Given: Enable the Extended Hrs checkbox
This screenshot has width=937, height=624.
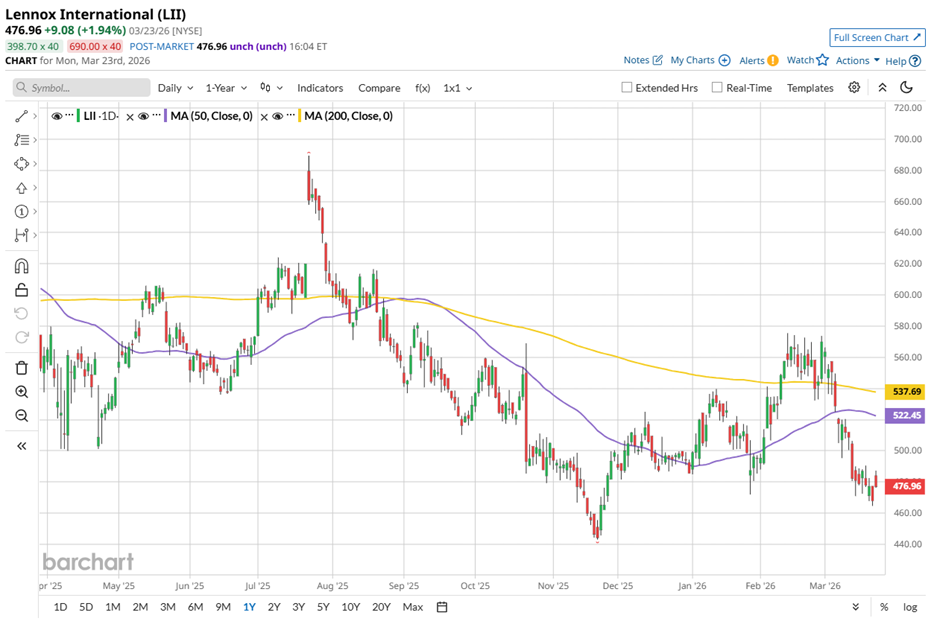Looking at the screenshot, I should pyautogui.click(x=627, y=88).
